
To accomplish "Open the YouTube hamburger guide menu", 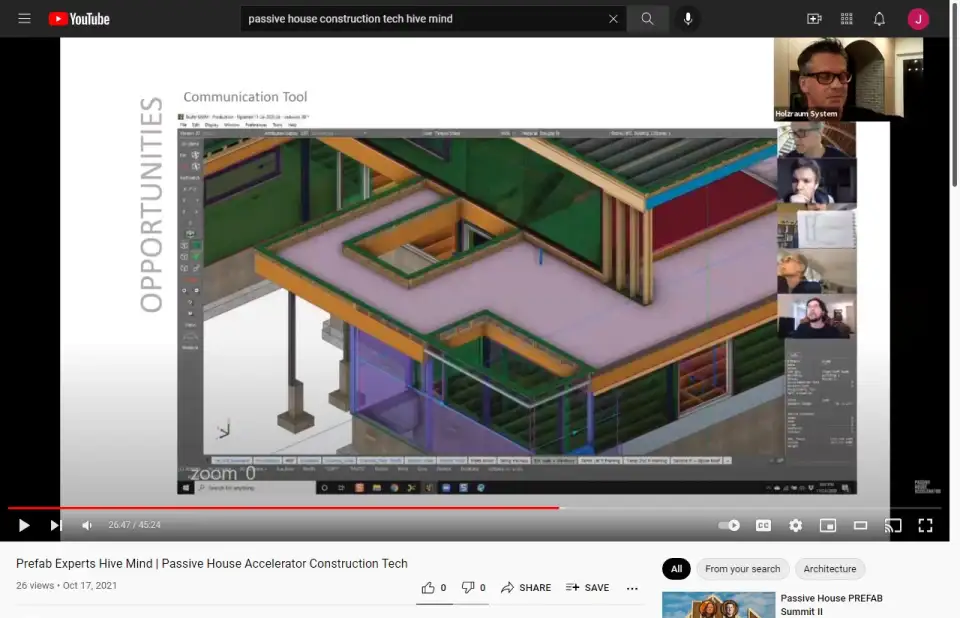I will point(24,19).
